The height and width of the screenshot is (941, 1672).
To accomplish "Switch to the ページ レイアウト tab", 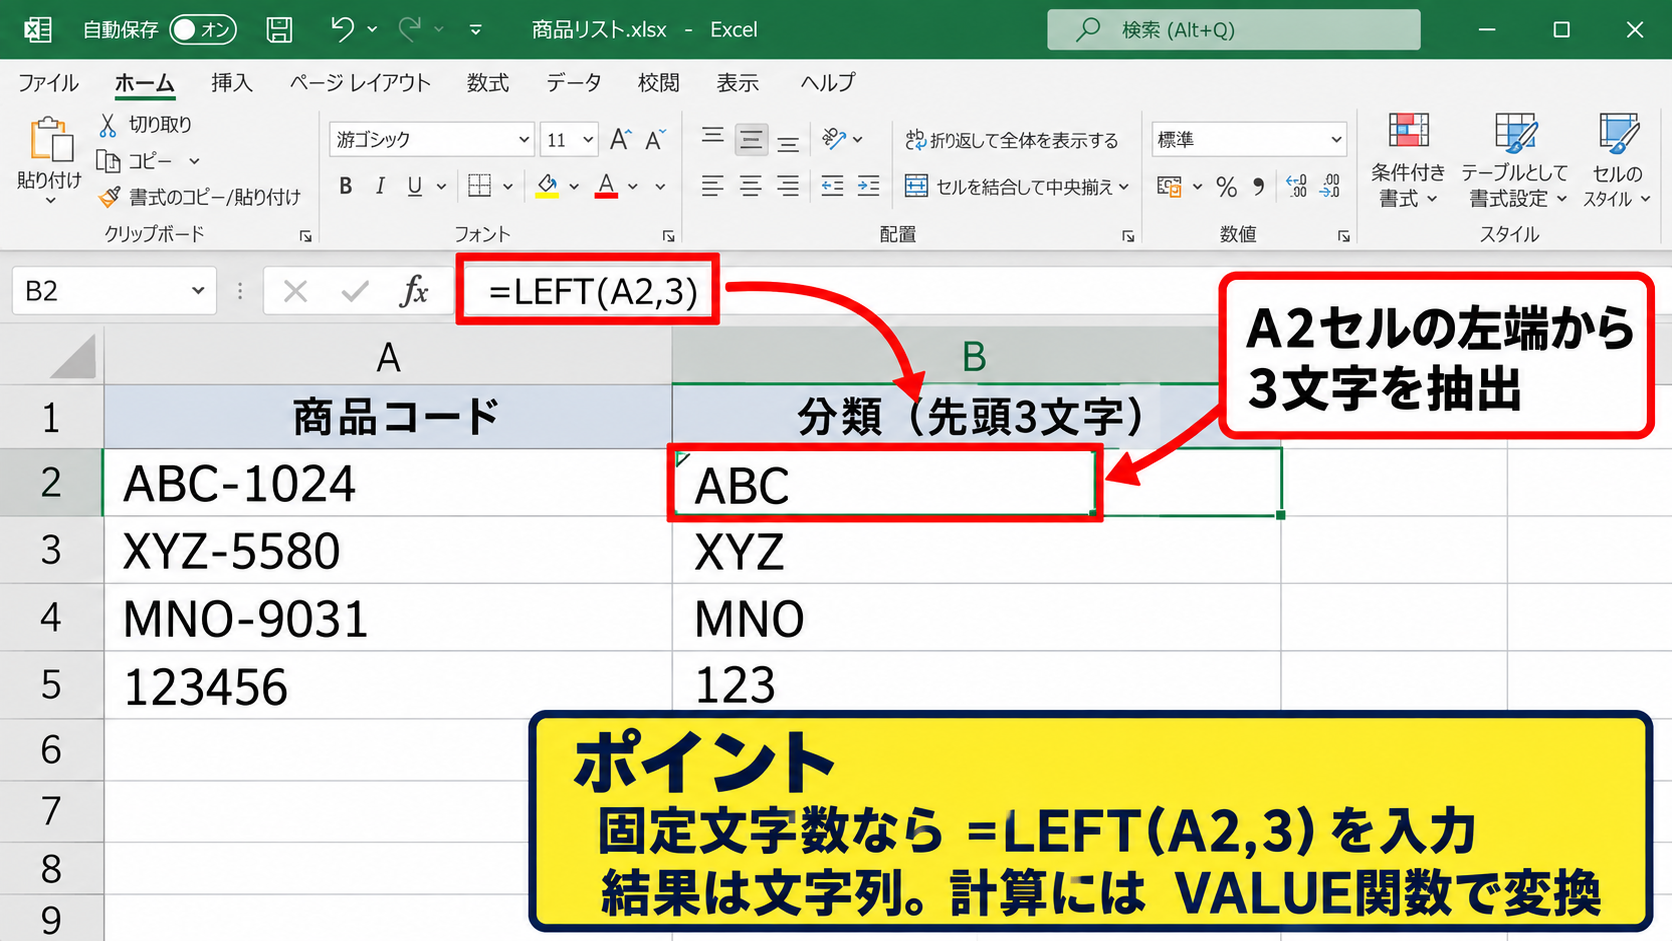I will pos(360,83).
